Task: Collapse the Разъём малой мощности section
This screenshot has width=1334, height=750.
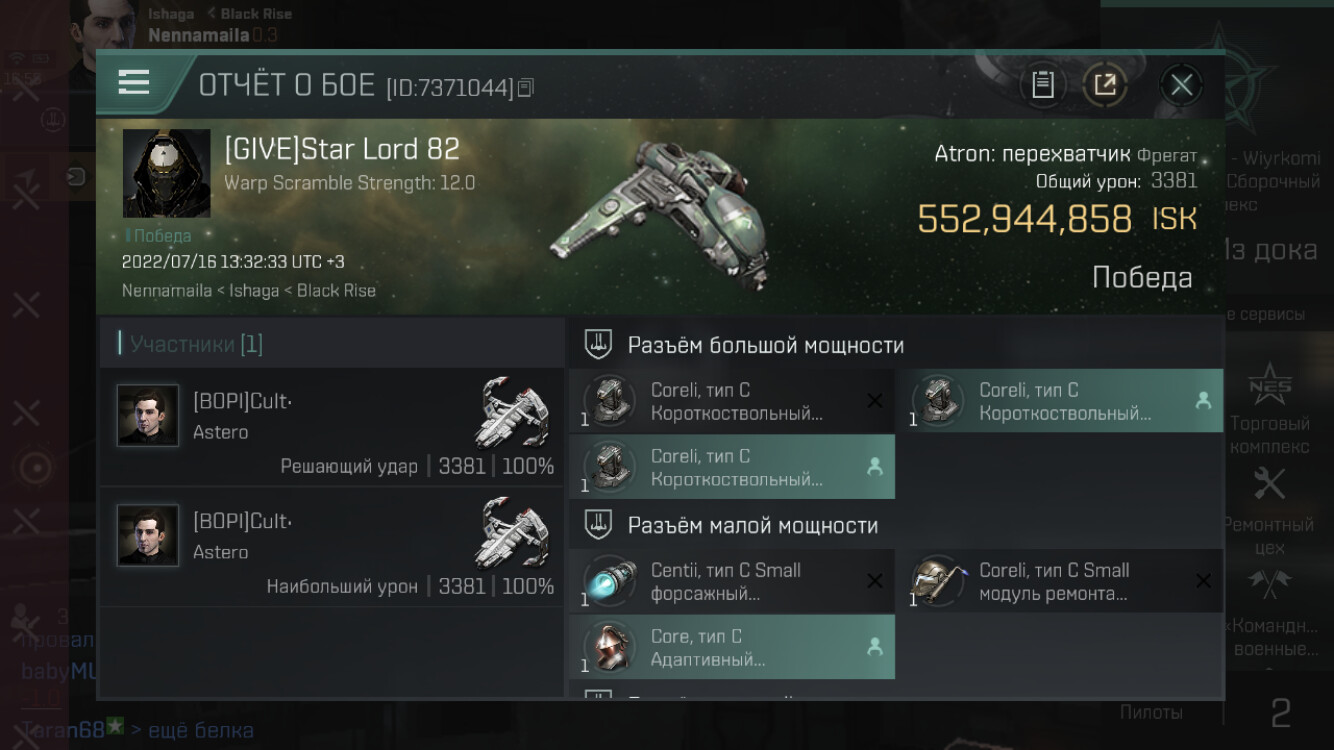Action: [x=598, y=525]
